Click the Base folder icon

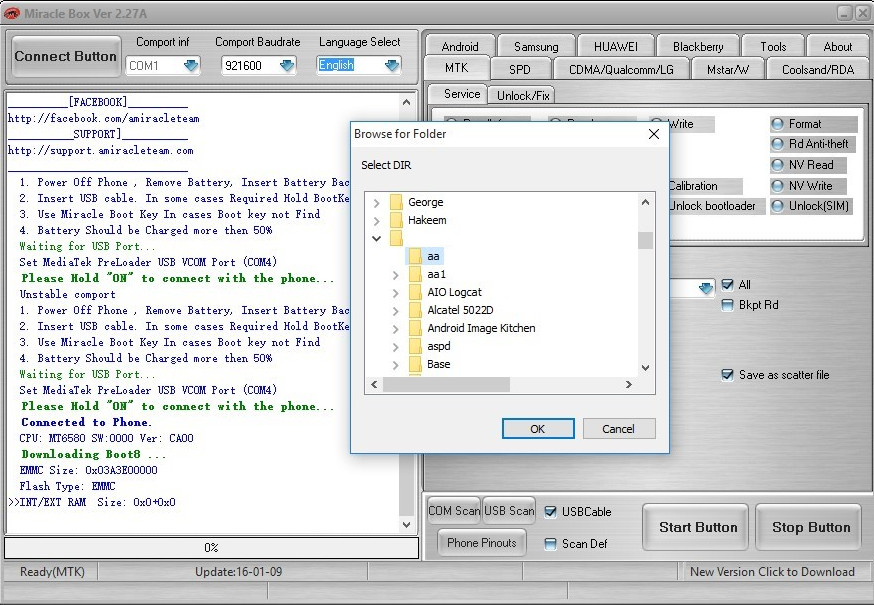click(415, 364)
